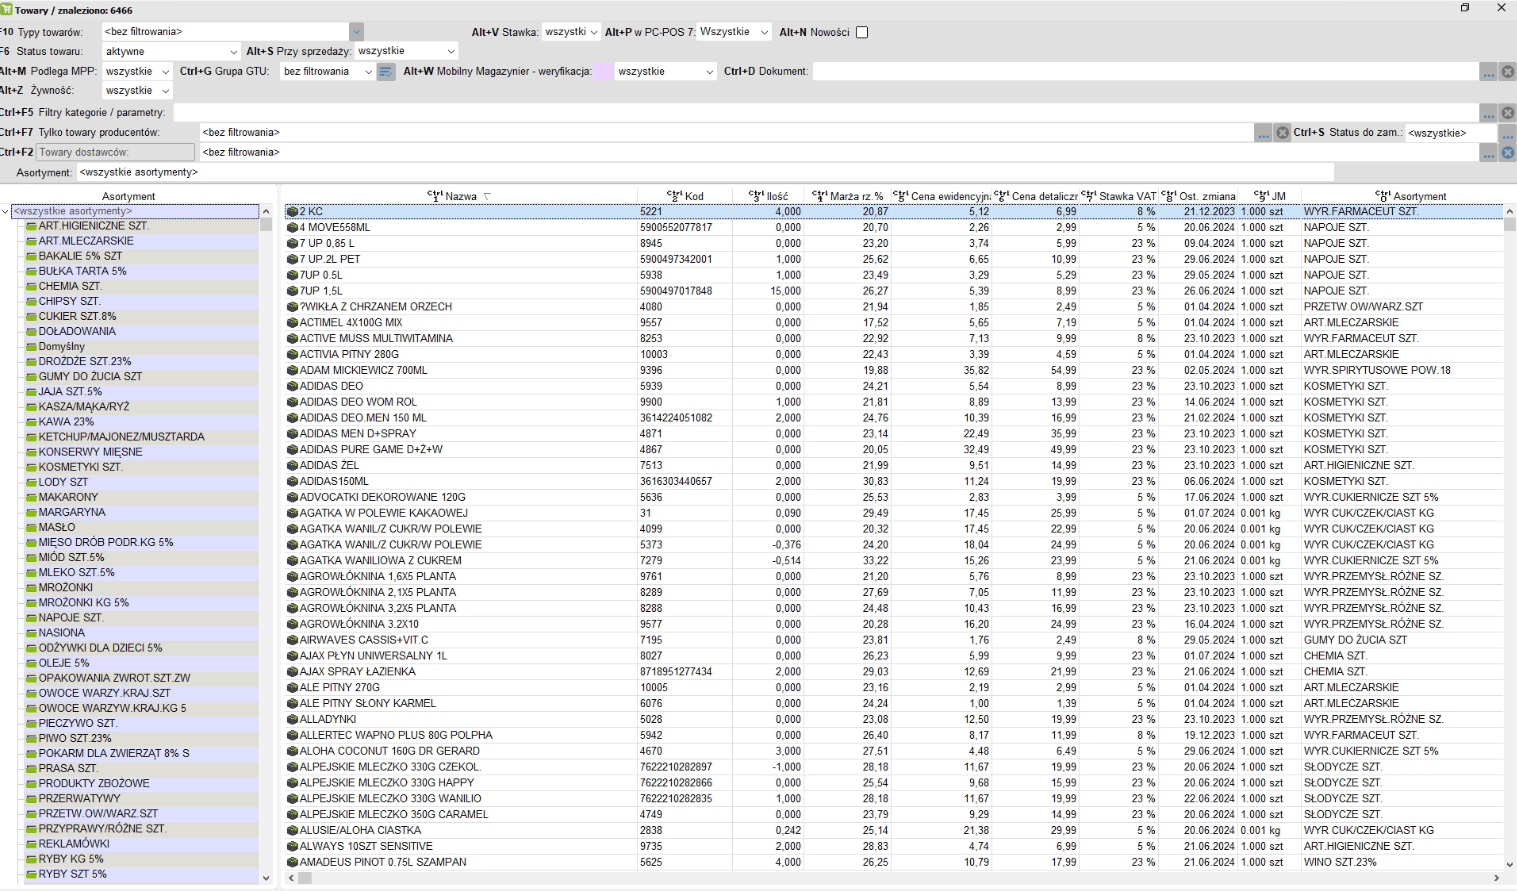This screenshot has height=891, width=1517.
Task: Select the NAPOJE SZT. assortment category
Action: click(x=70, y=618)
